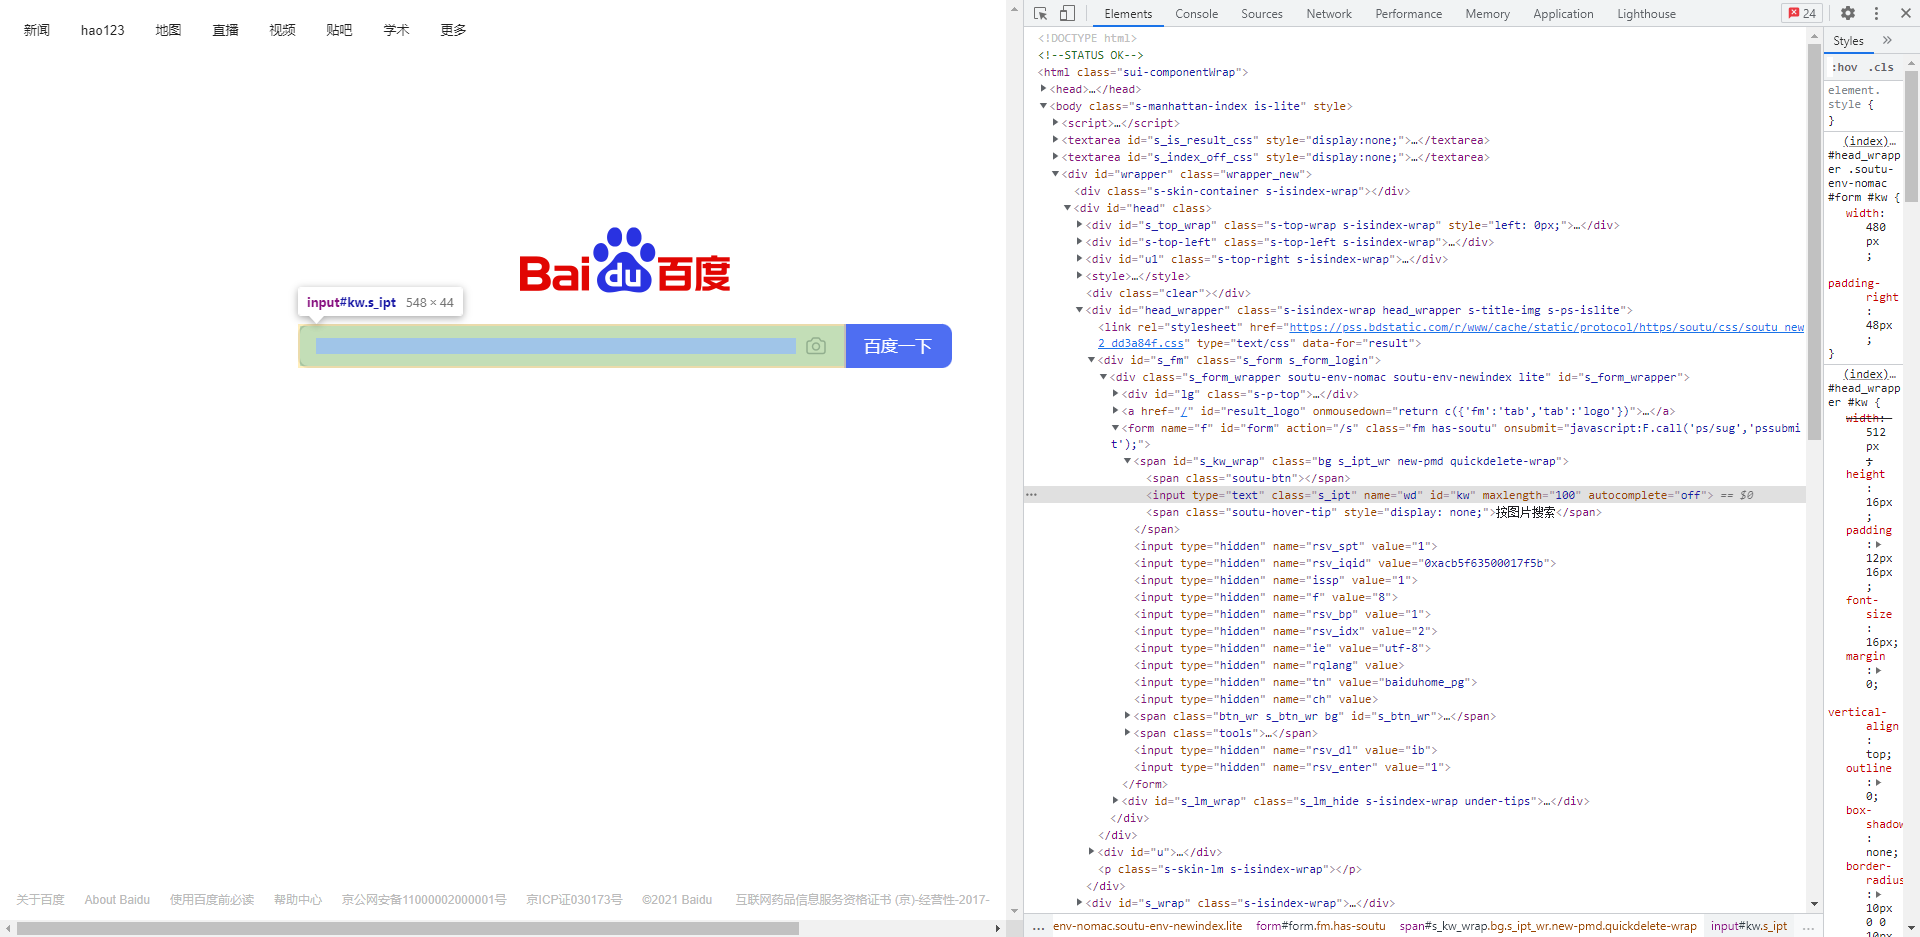The width and height of the screenshot is (1920, 937).
Task: Expand textarea s_is_result_css node
Action: [x=1055, y=140]
